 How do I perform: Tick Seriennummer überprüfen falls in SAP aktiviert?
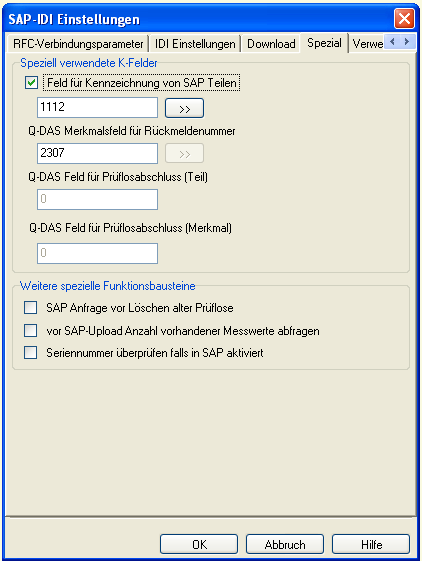[x=30, y=352]
